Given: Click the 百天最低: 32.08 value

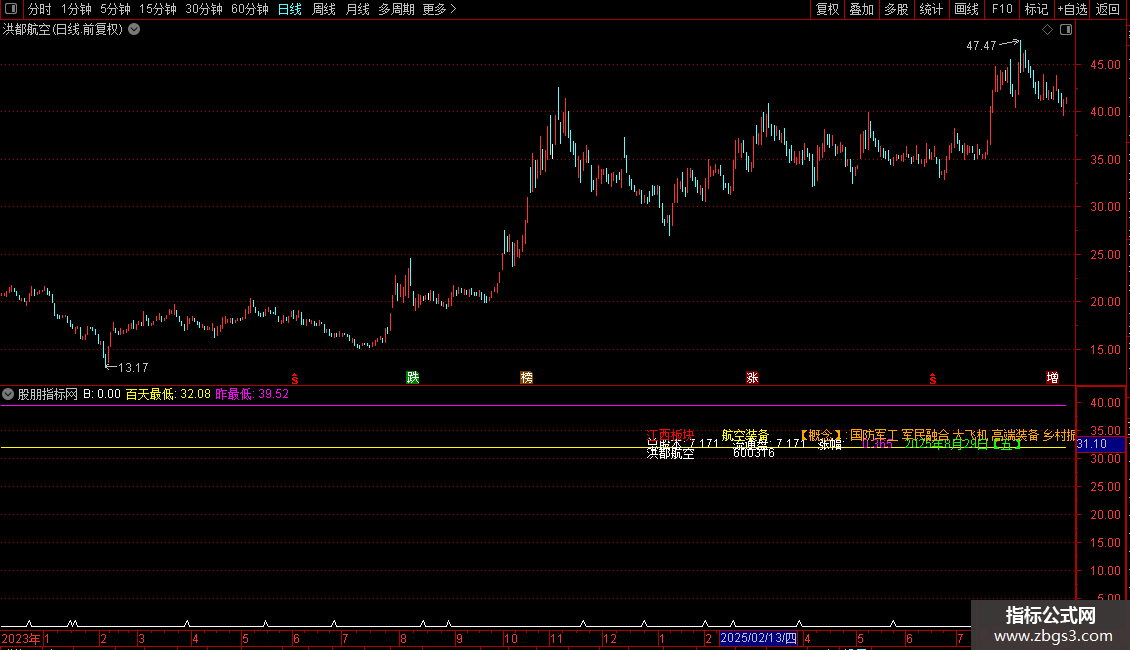Looking at the screenshot, I should pyautogui.click(x=168, y=394).
